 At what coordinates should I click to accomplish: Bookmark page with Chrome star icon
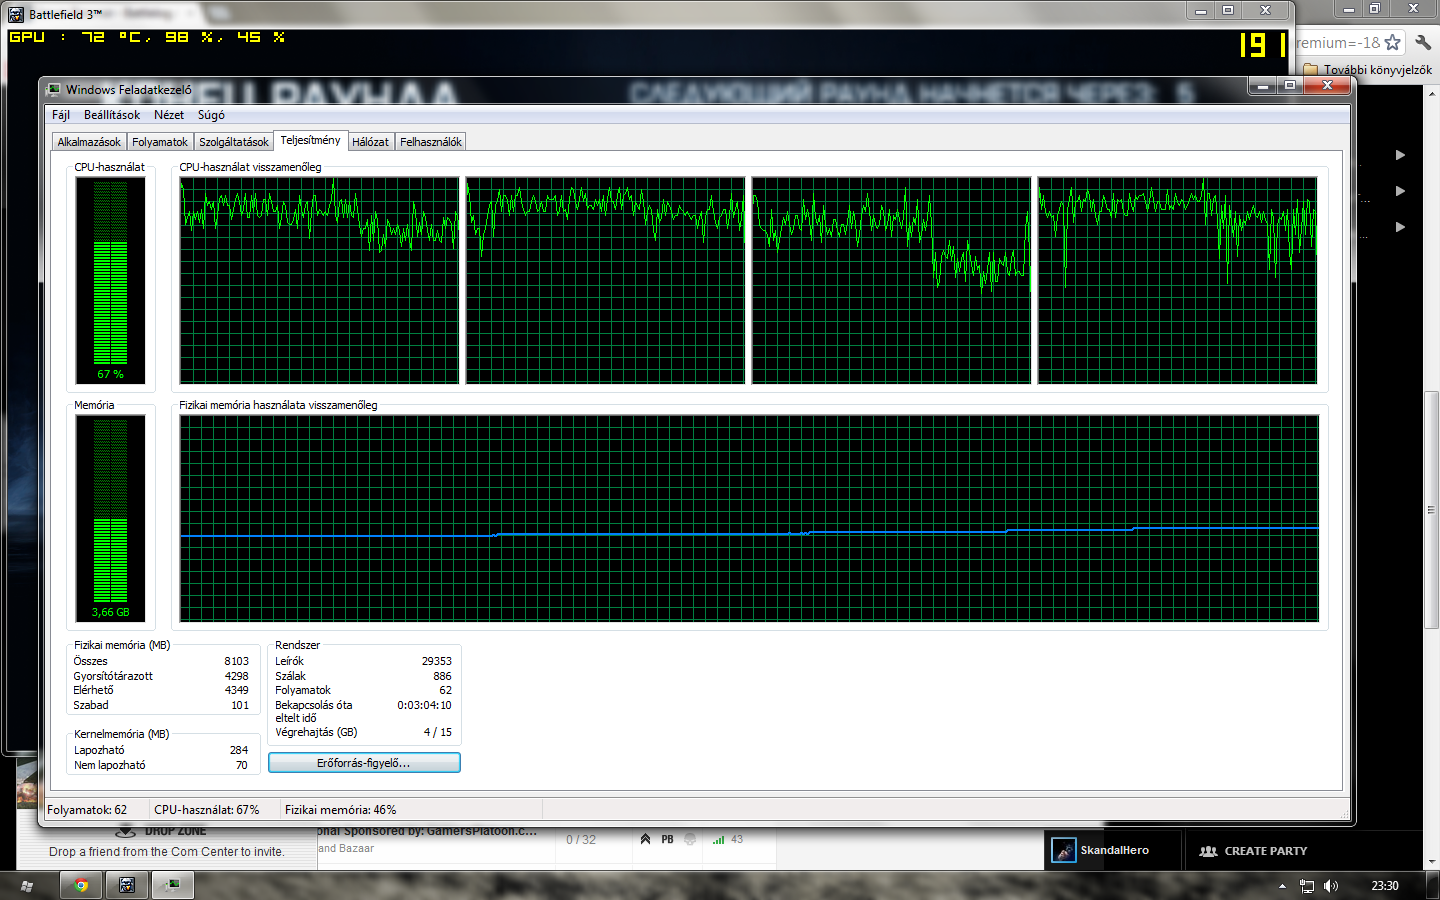pos(1392,42)
